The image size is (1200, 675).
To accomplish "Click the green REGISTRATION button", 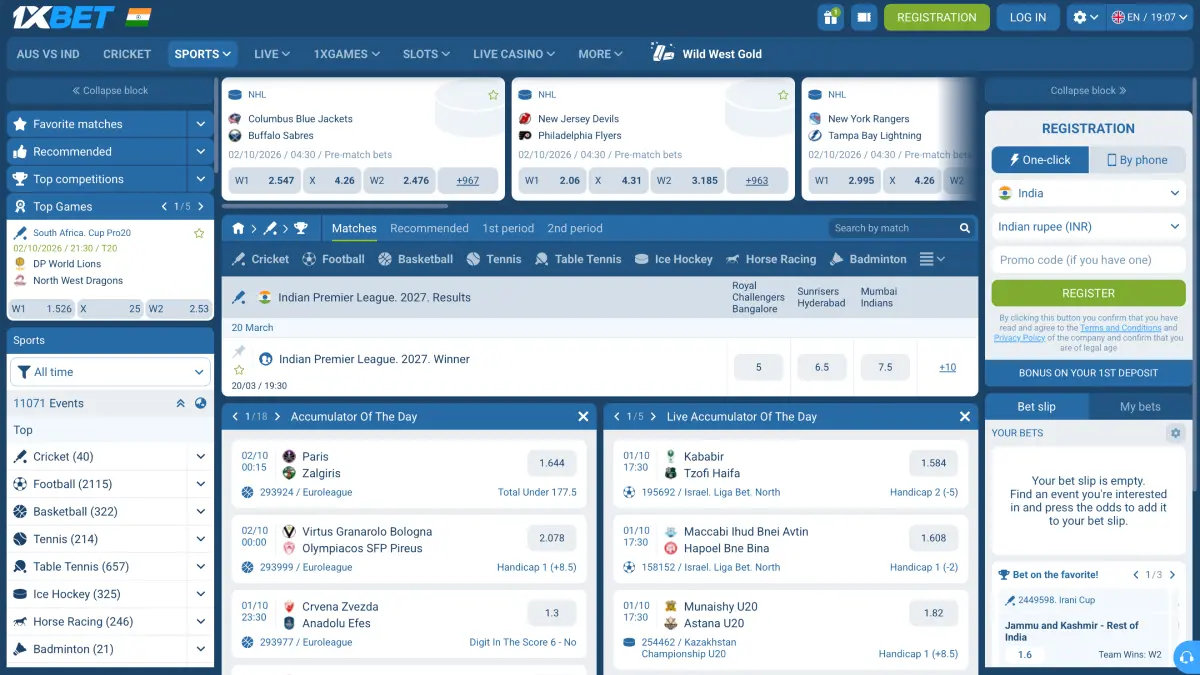I will click(x=937, y=17).
